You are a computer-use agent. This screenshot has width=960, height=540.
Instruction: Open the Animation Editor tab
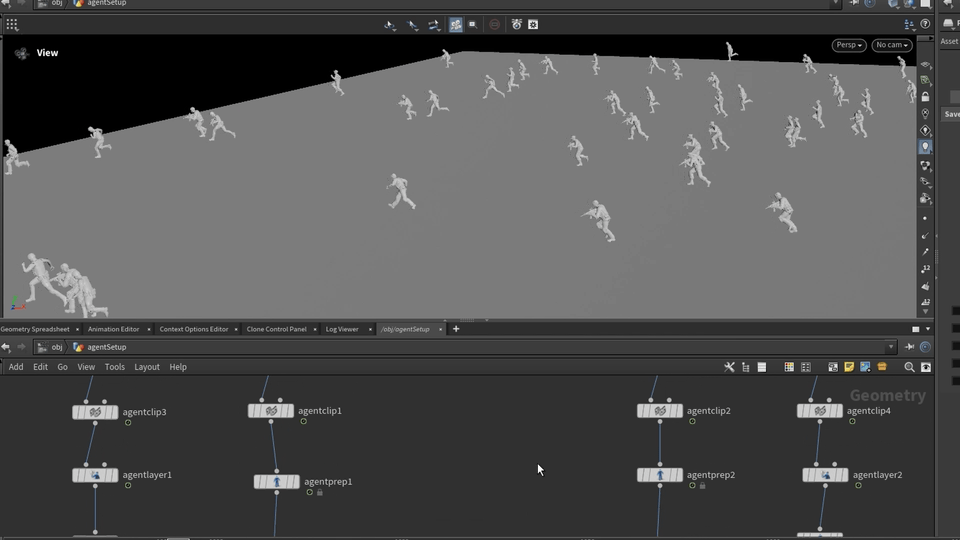pyautogui.click(x=113, y=329)
